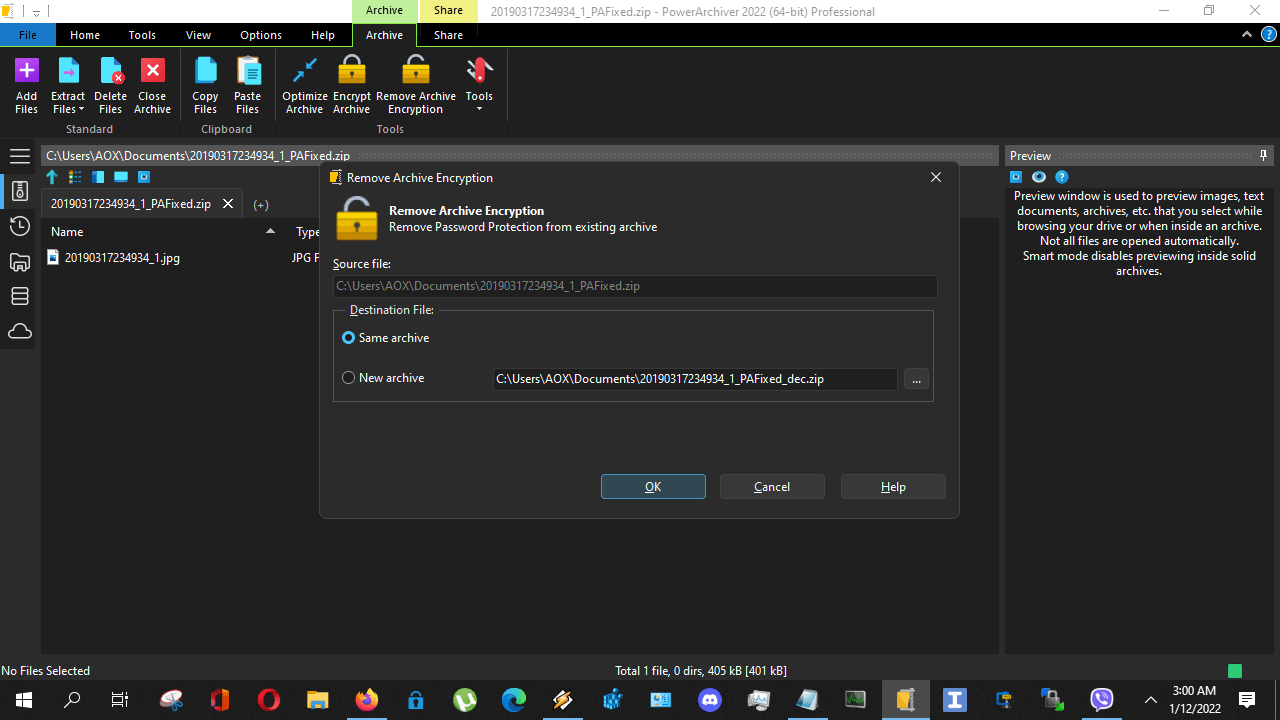Select the New archive radio button
The width and height of the screenshot is (1280, 720).
click(x=348, y=377)
